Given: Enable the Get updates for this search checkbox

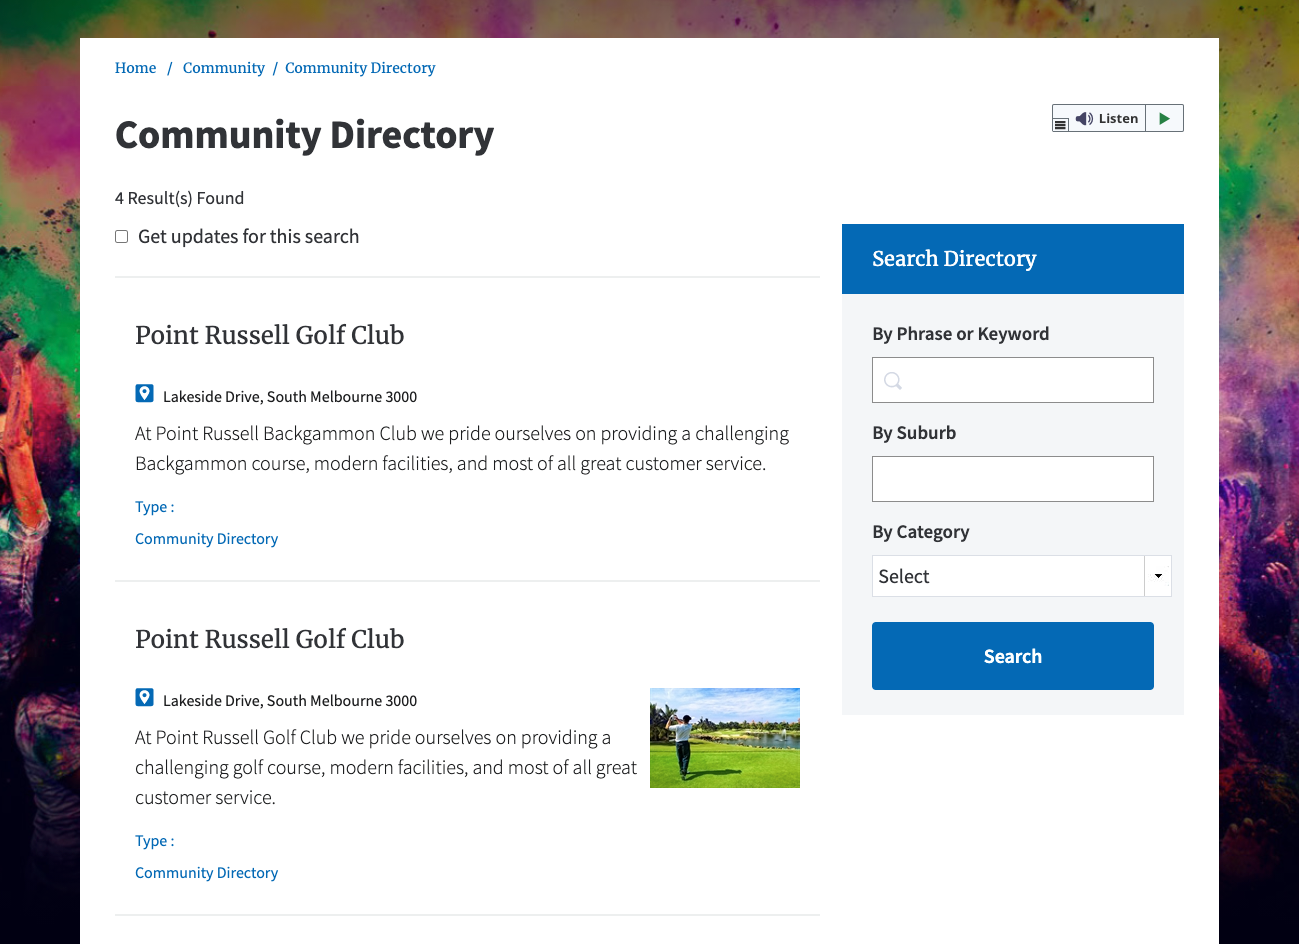Looking at the screenshot, I should tap(121, 236).
